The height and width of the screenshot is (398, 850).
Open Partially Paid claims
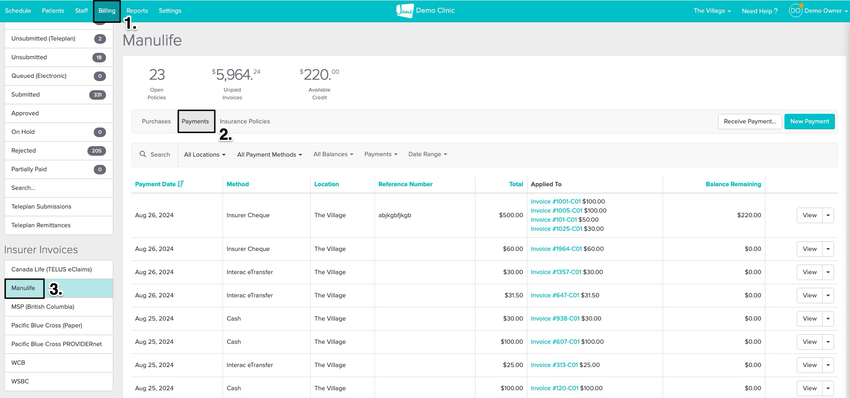59,169
